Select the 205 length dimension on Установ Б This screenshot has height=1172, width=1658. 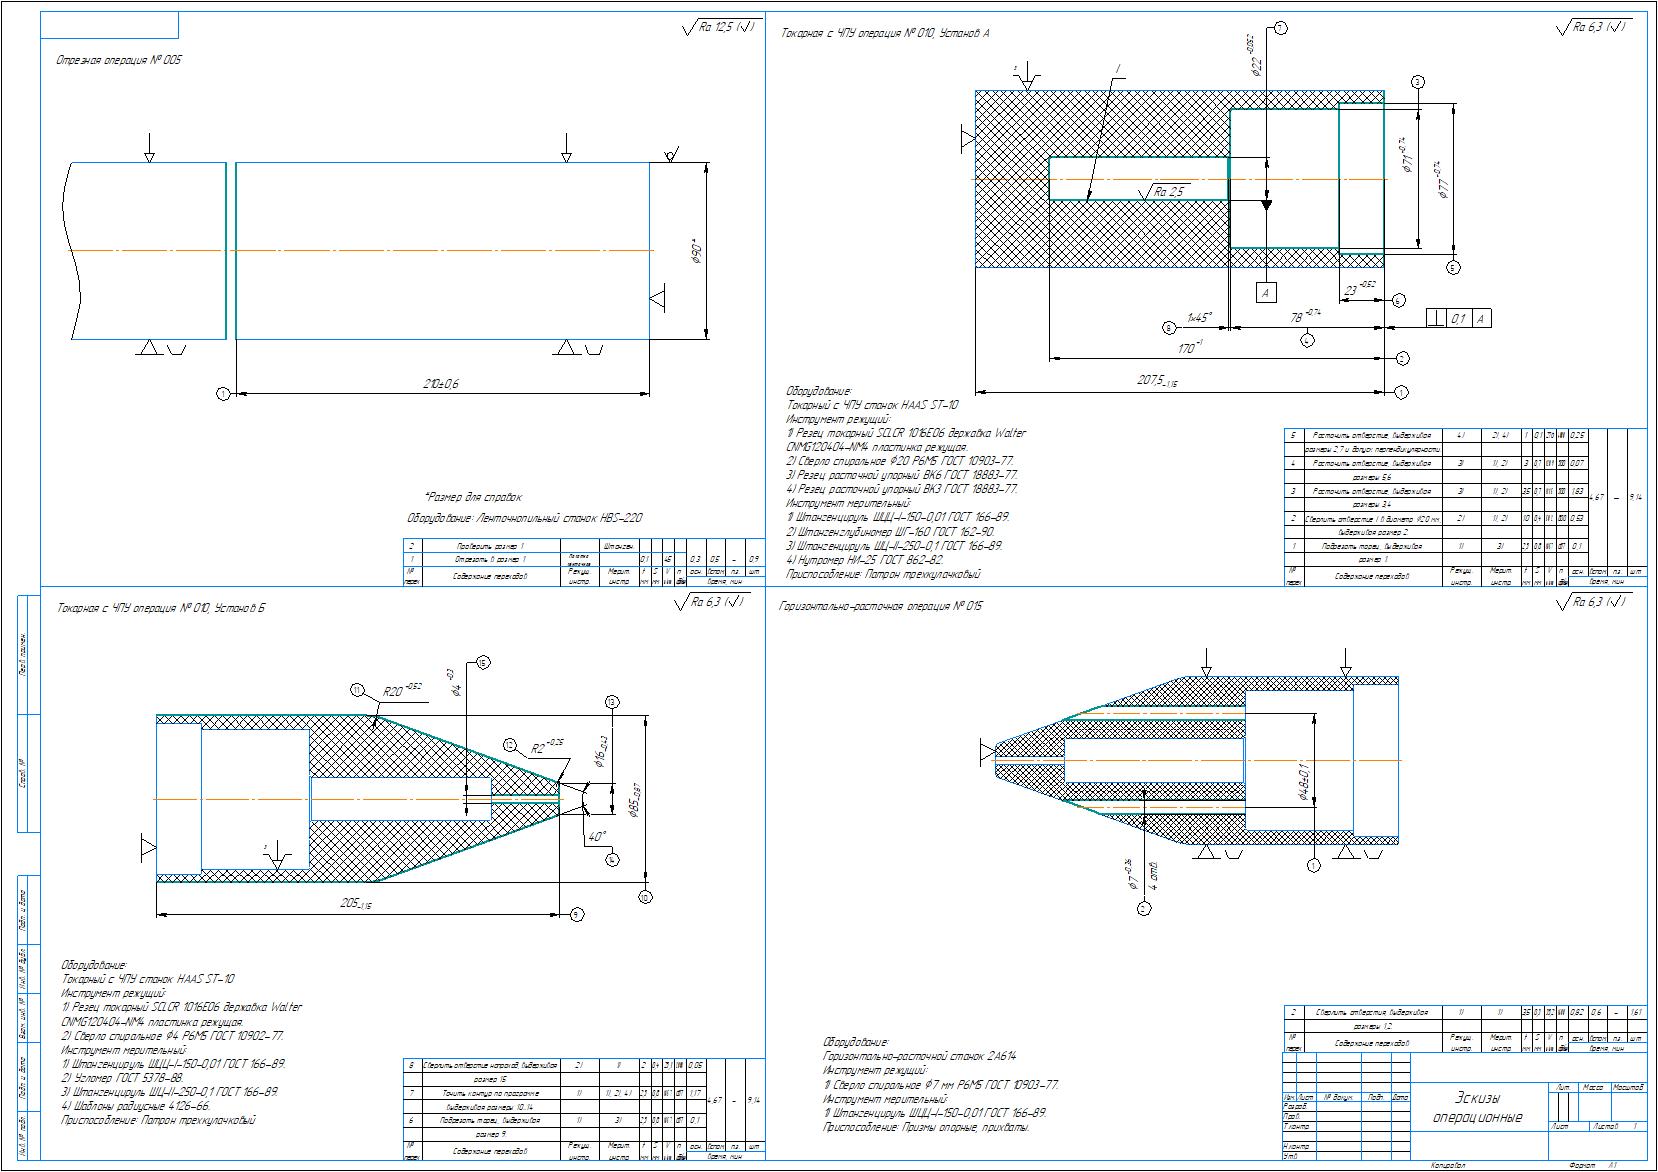(x=350, y=905)
